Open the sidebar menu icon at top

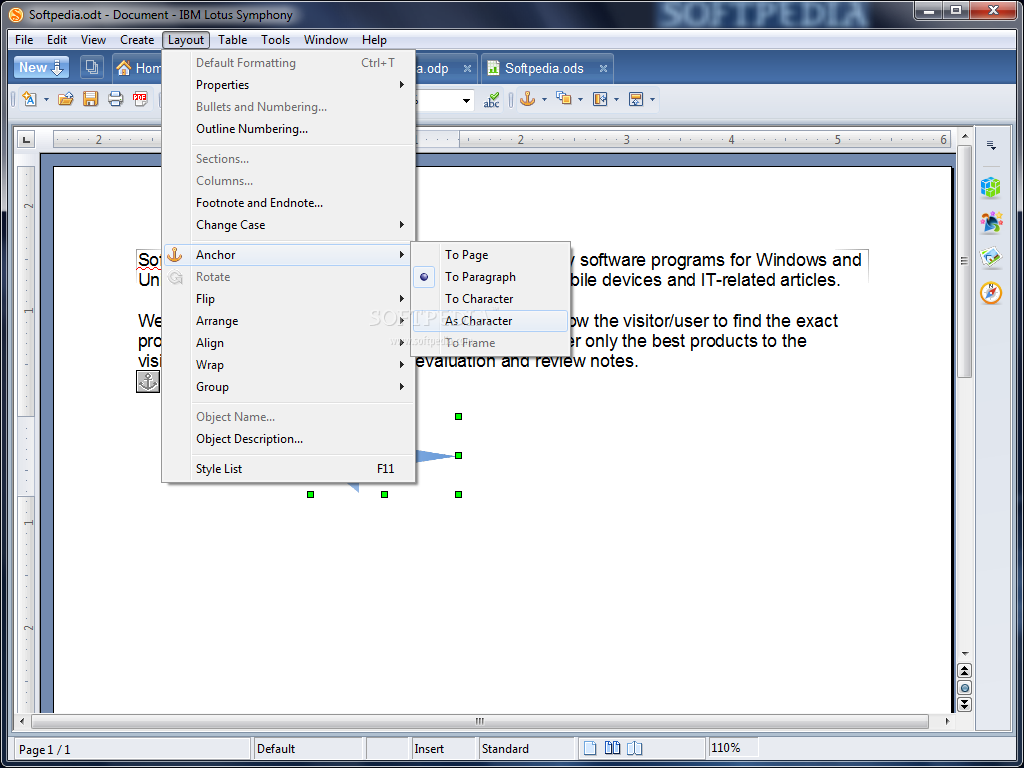[x=991, y=146]
